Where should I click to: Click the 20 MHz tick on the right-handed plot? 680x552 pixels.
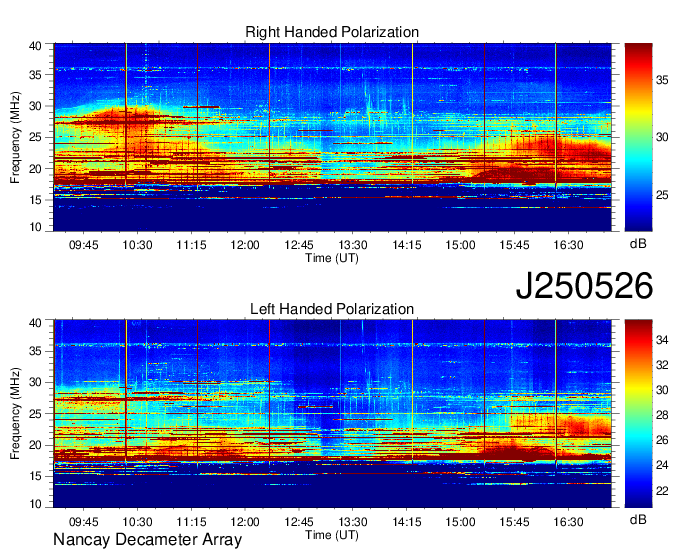tap(35, 169)
